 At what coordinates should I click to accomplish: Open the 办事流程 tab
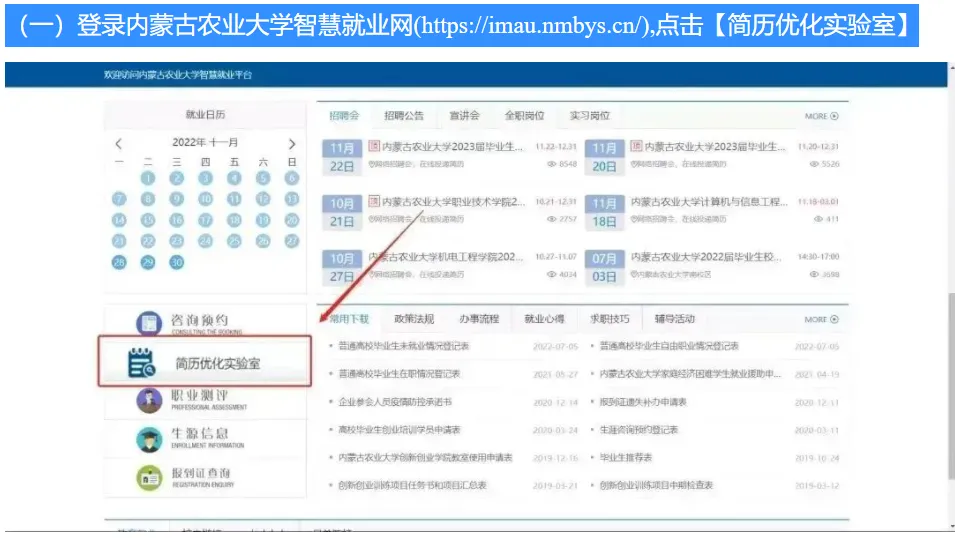(479, 319)
